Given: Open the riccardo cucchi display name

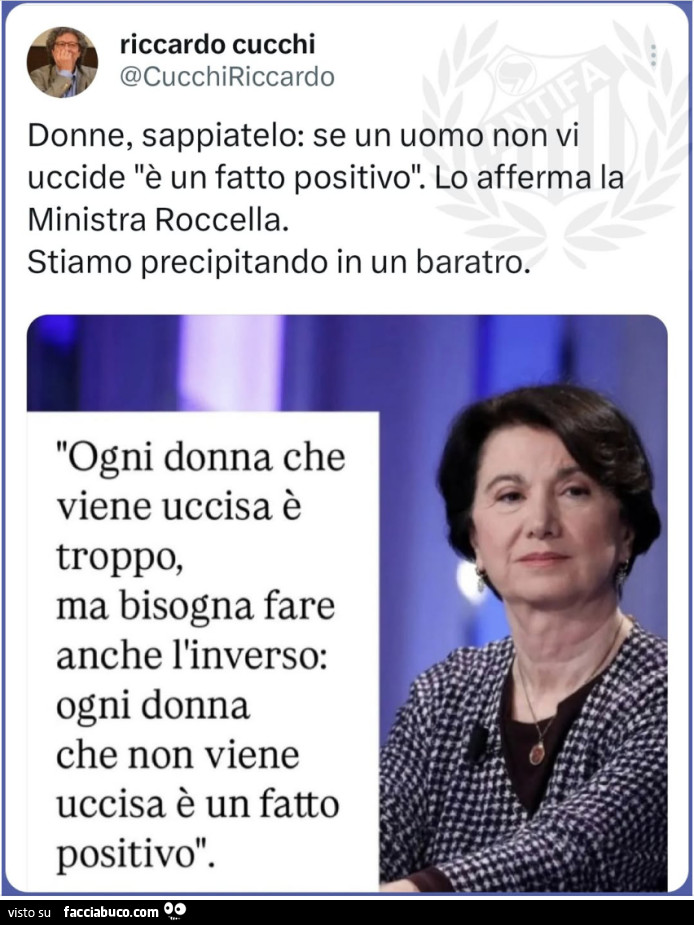Looking at the screenshot, I should [x=217, y=45].
